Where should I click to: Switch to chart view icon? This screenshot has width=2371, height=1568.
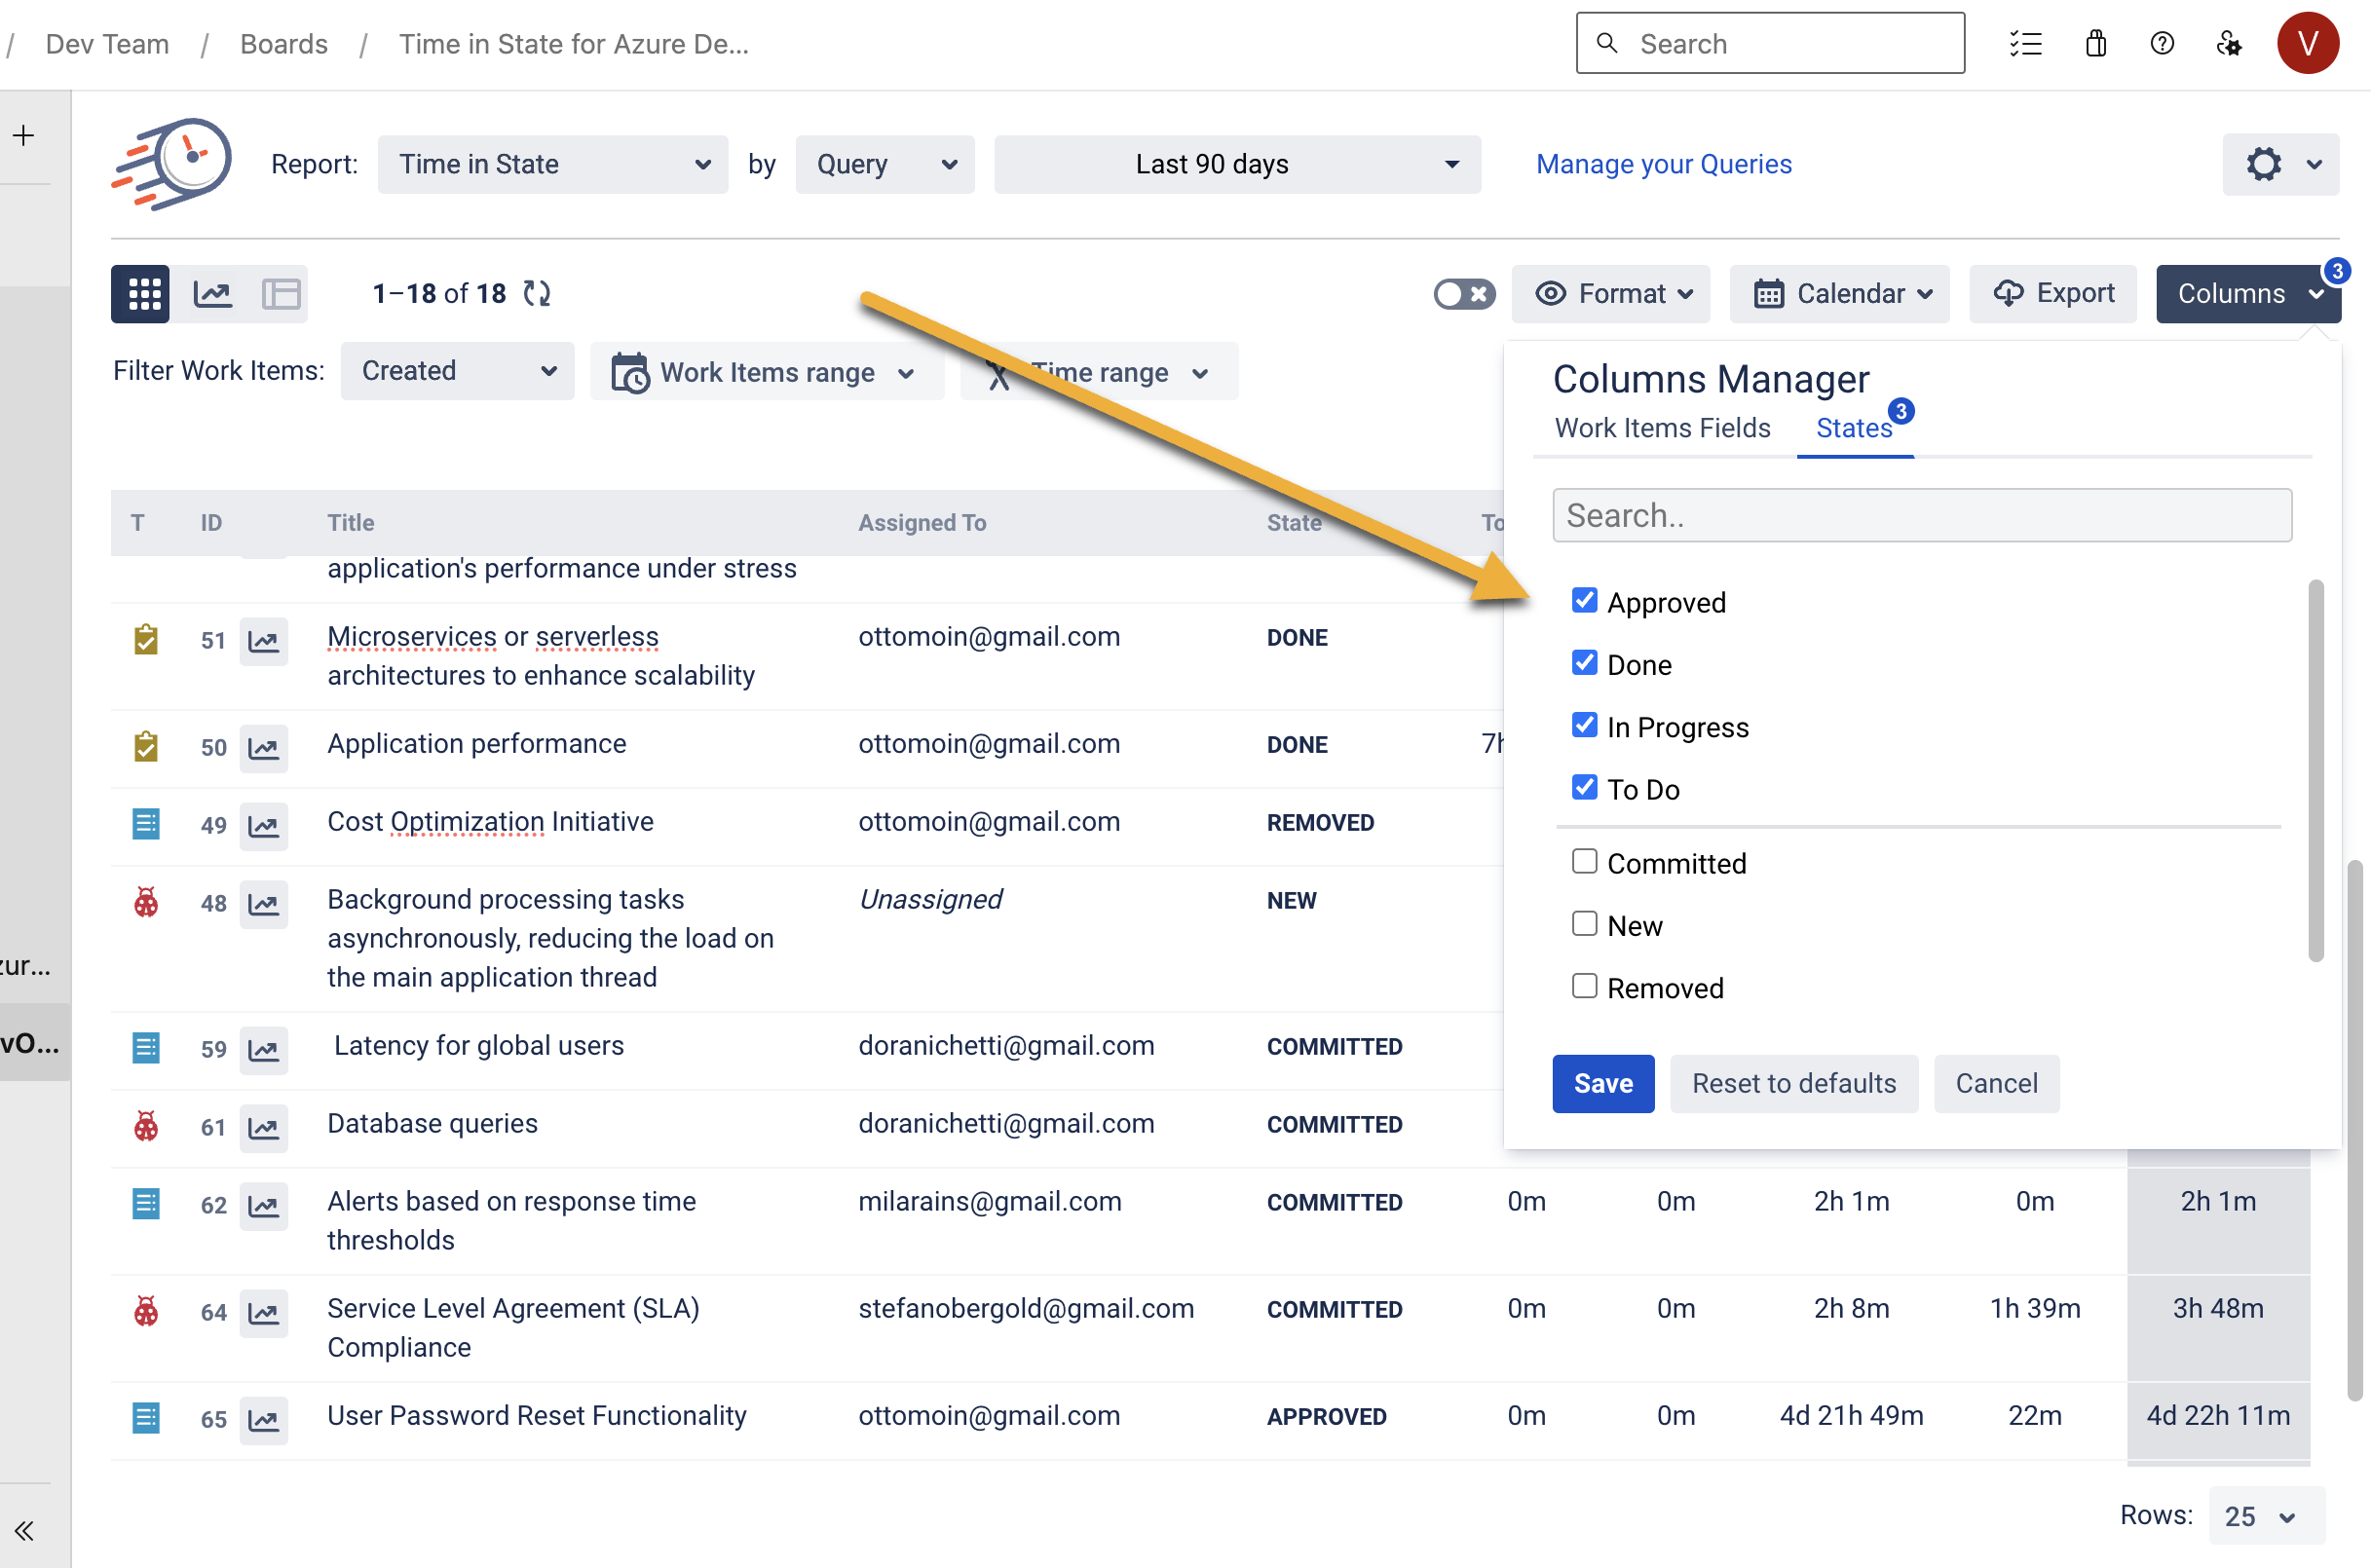point(213,293)
